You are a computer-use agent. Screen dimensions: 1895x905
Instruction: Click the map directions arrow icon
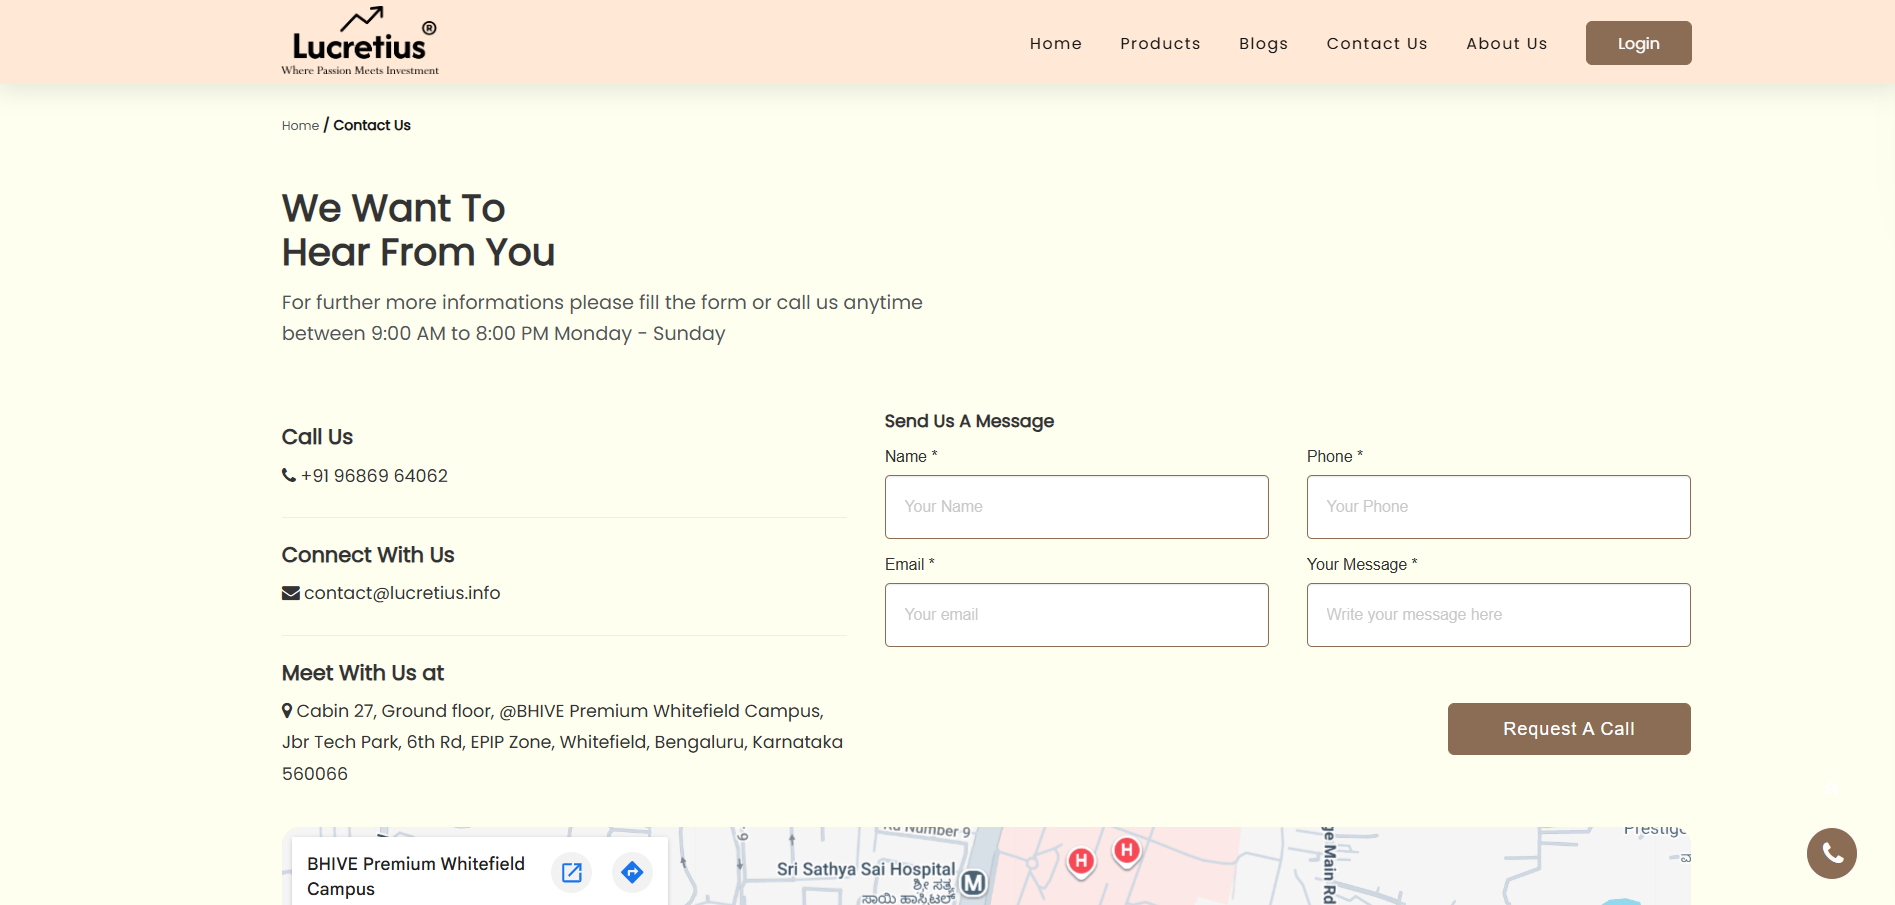point(632,872)
